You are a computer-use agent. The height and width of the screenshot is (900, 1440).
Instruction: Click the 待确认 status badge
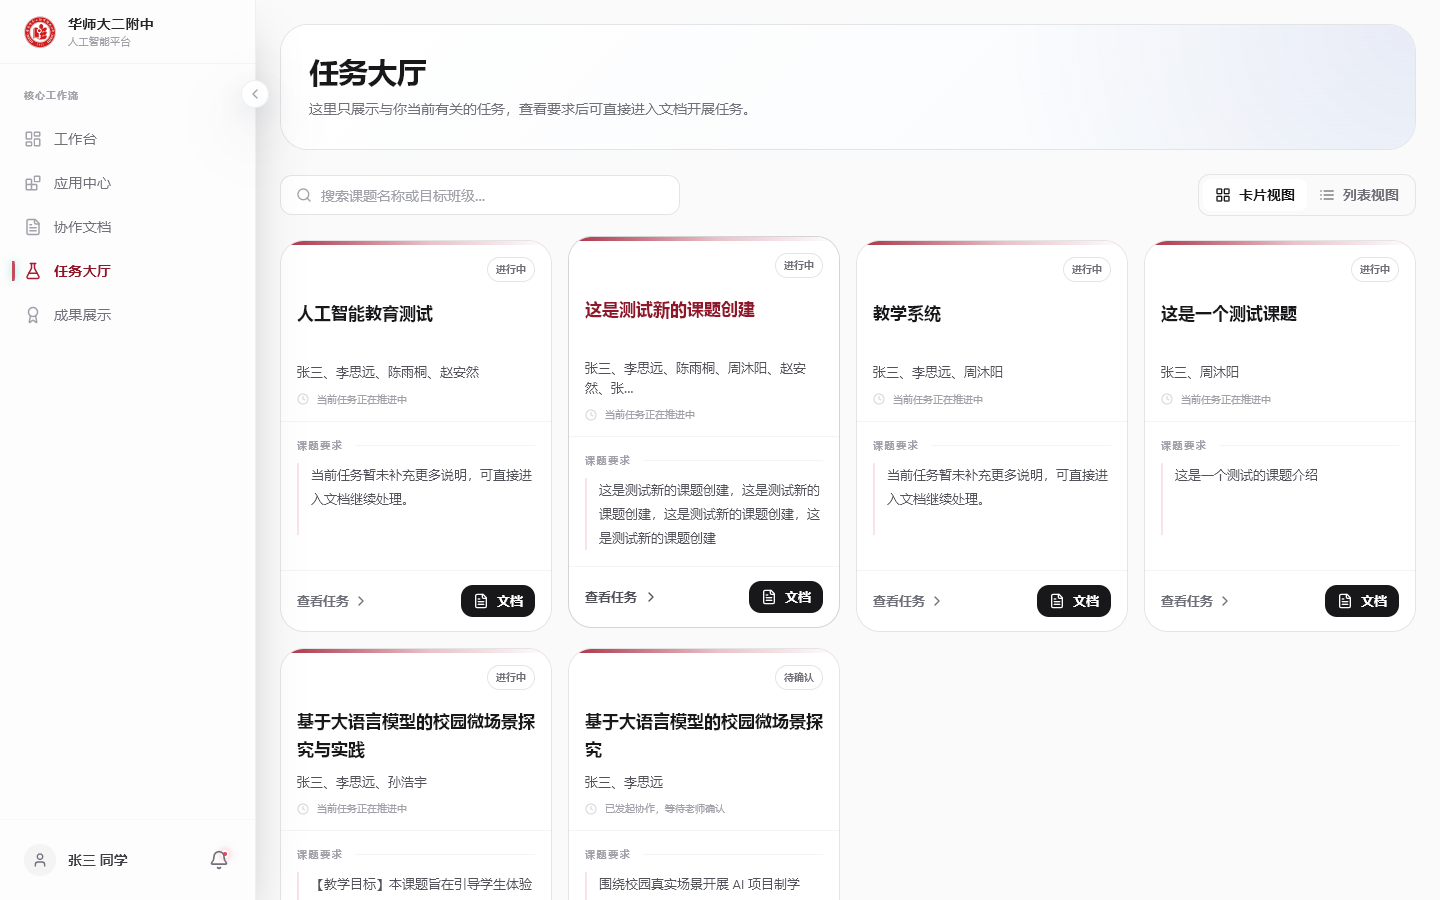[799, 677]
